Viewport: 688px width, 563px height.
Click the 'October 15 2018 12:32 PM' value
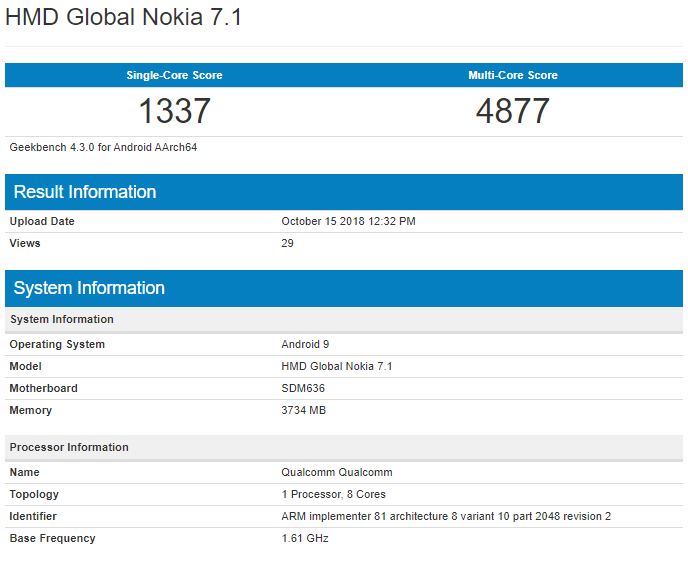click(348, 221)
